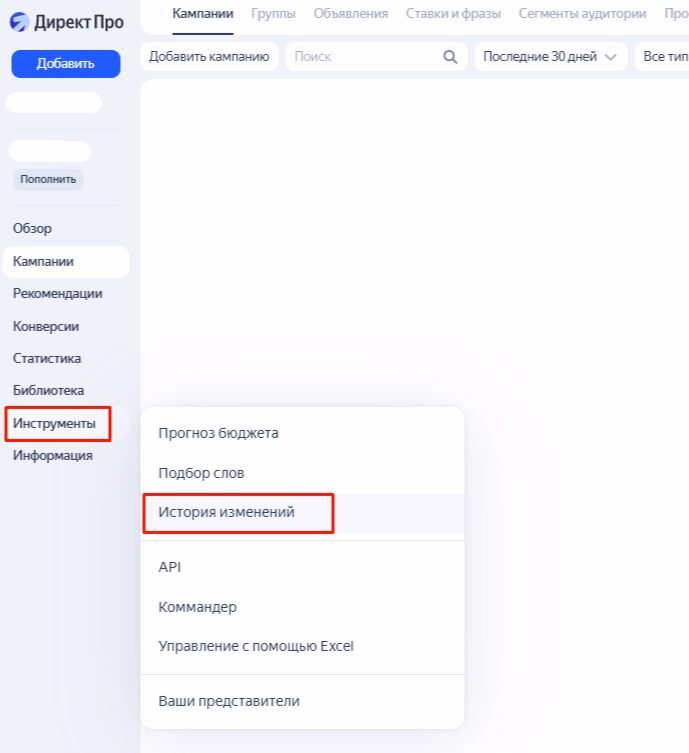Viewport: 689px width, 753px height.
Task: Expand the Инструменты sidebar menu
Action: click(x=55, y=423)
